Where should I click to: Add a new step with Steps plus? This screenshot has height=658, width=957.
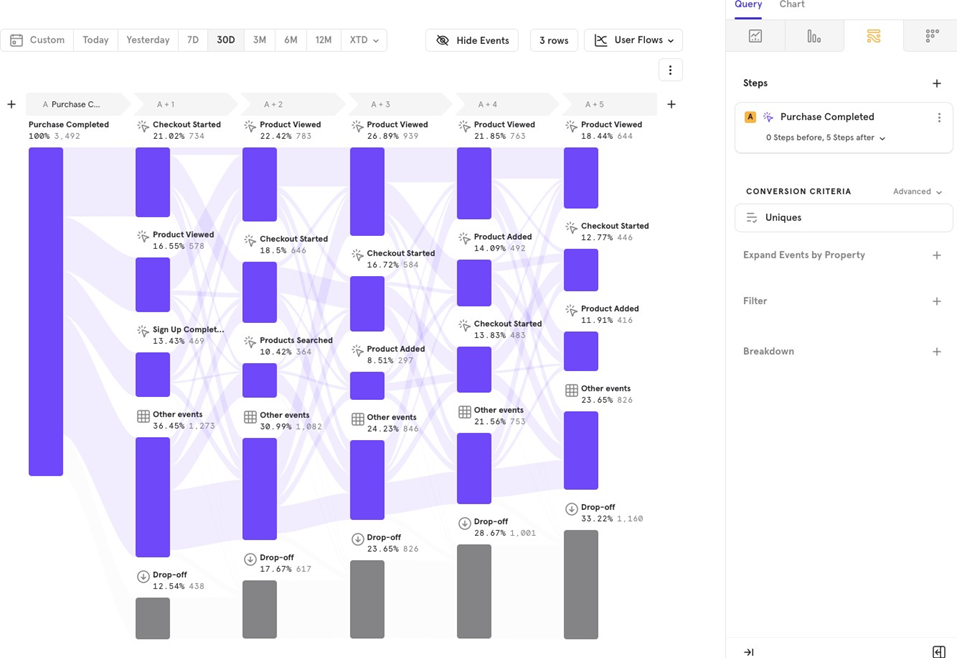[936, 84]
